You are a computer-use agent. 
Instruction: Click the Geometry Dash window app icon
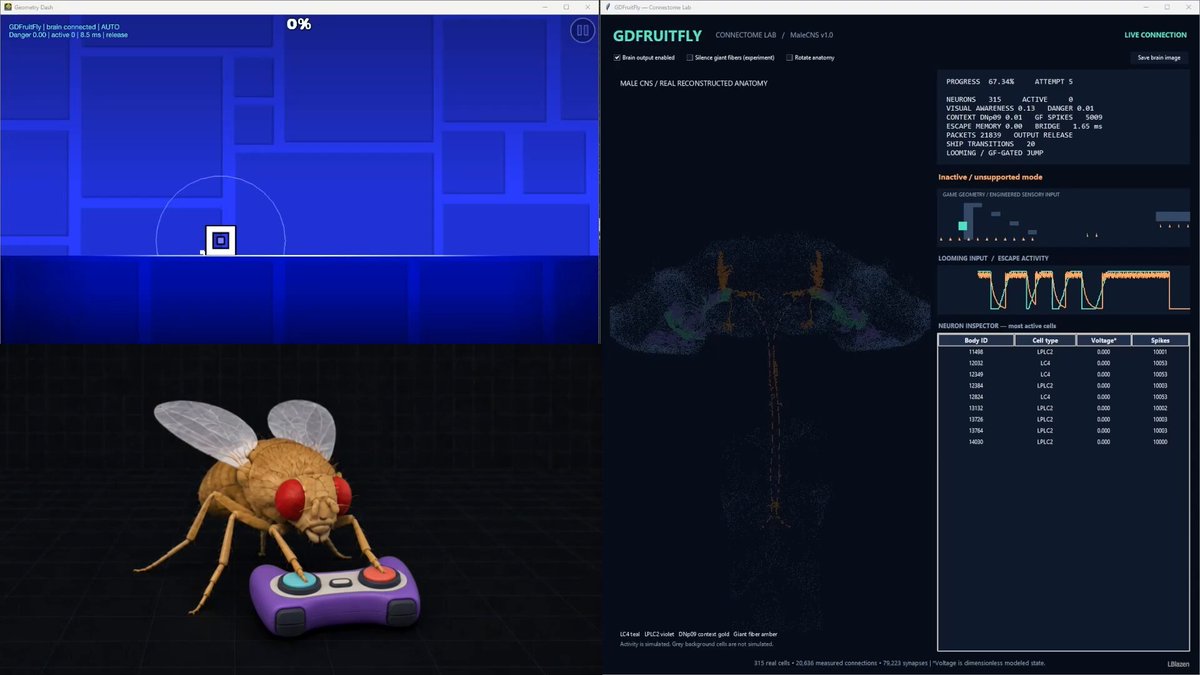7,7
